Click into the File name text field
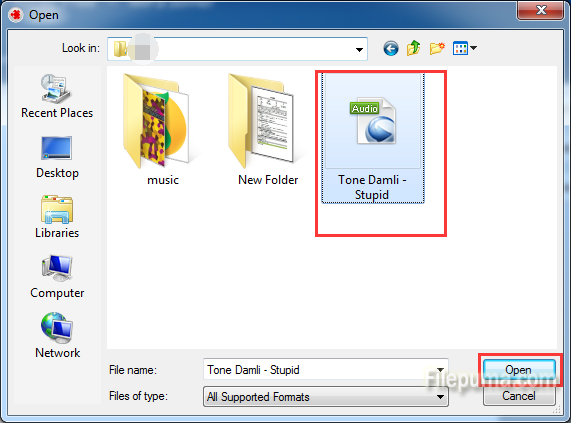The height and width of the screenshot is (423, 571). (319, 370)
